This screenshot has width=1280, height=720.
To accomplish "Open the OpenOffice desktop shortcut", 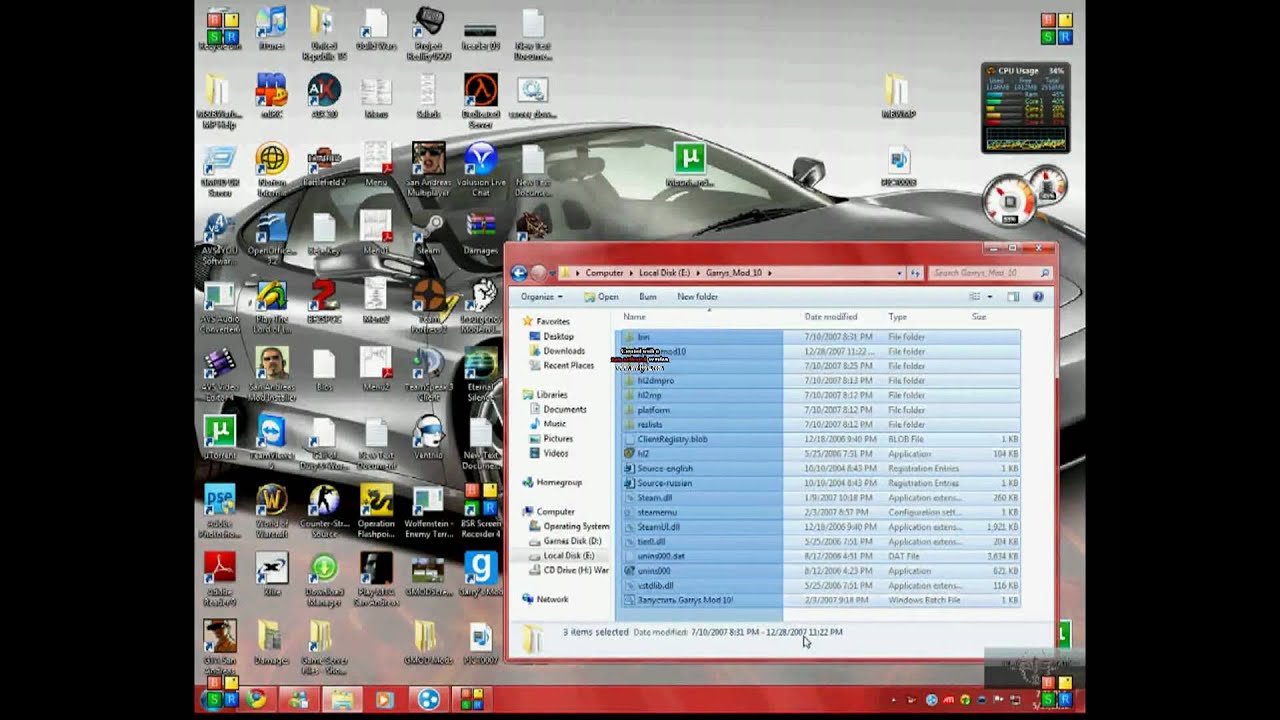I will (x=271, y=238).
